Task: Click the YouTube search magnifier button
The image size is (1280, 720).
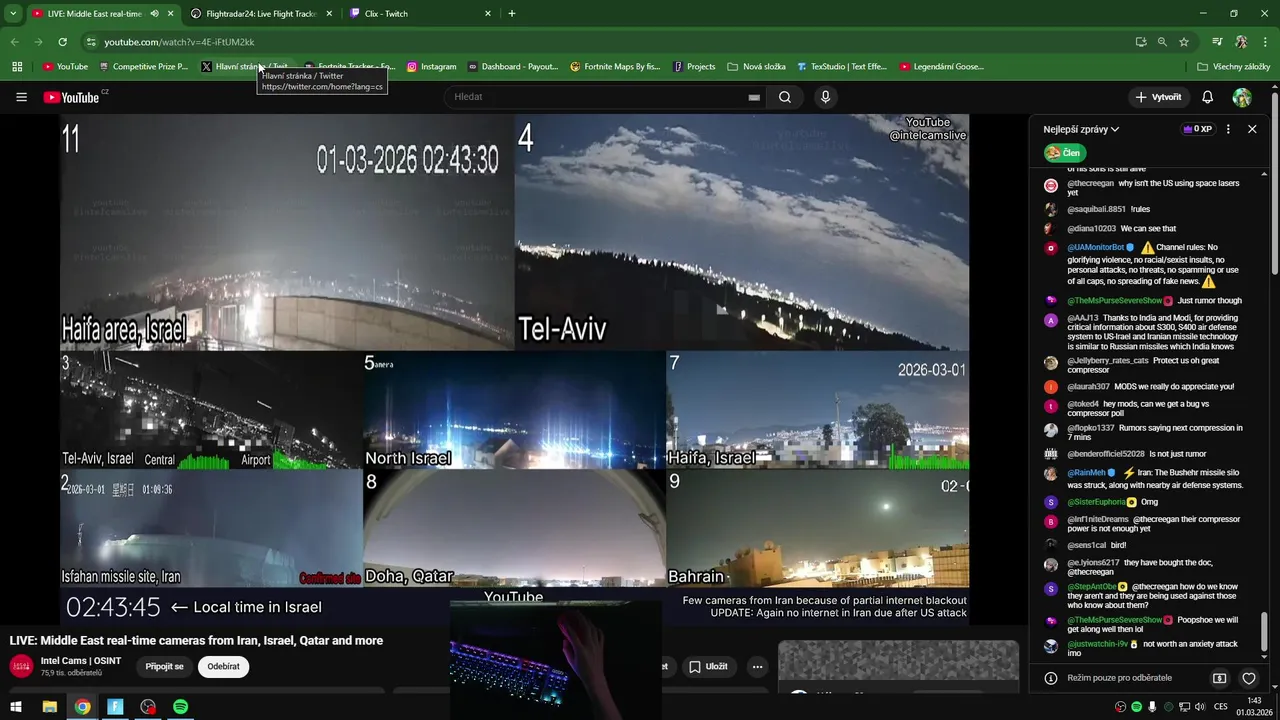Action: tap(785, 97)
